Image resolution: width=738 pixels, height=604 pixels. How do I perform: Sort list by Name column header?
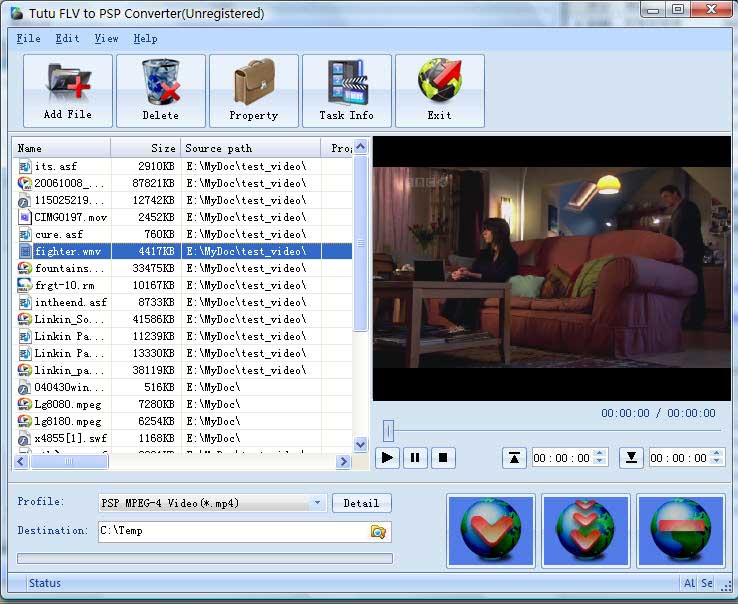(x=62, y=148)
